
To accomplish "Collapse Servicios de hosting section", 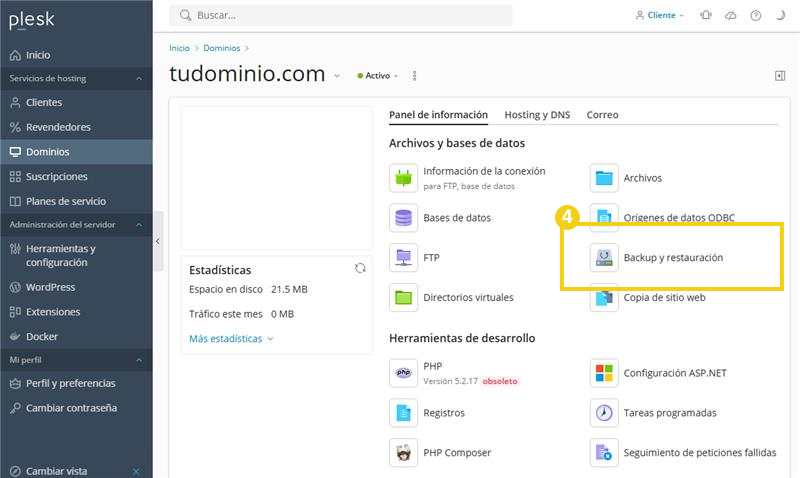I will click(139, 79).
